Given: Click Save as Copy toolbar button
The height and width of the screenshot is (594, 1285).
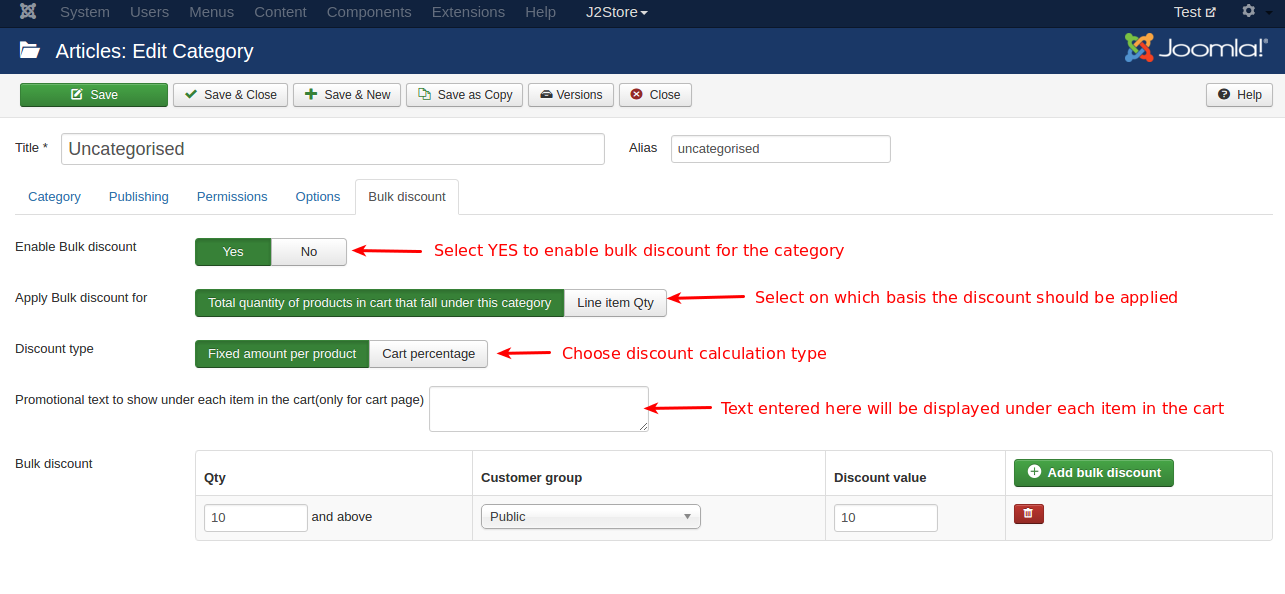Looking at the screenshot, I should point(464,95).
